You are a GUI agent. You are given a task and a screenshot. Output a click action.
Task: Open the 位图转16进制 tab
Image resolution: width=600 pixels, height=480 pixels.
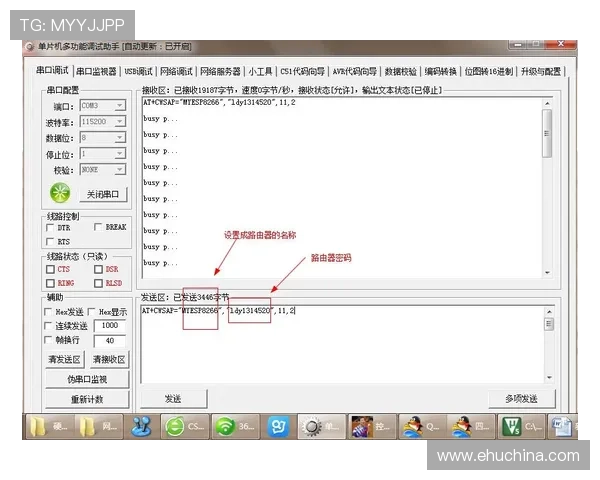tap(489, 71)
